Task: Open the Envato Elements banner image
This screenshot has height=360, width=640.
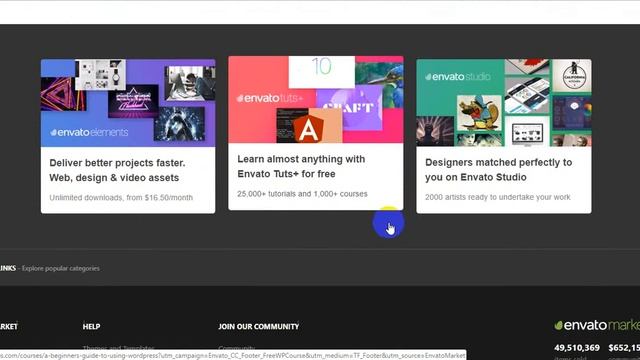Action: click(128, 103)
